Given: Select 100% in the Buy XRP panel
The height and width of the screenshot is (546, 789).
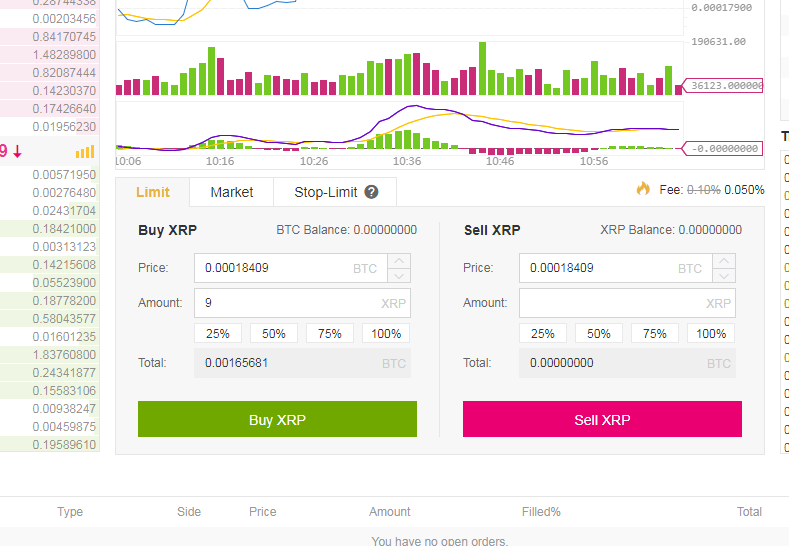Looking at the screenshot, I should click(386, 334).
